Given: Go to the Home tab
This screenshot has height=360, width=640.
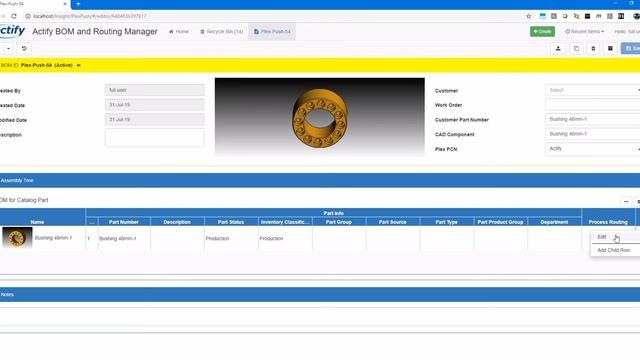Looking at the screenshot, I should pos(179,31).
